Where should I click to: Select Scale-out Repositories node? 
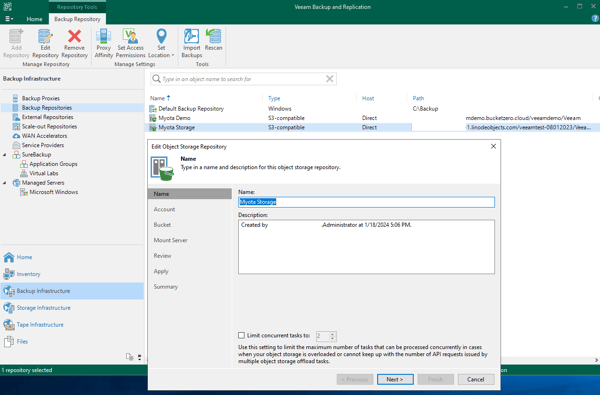(49, 126)
